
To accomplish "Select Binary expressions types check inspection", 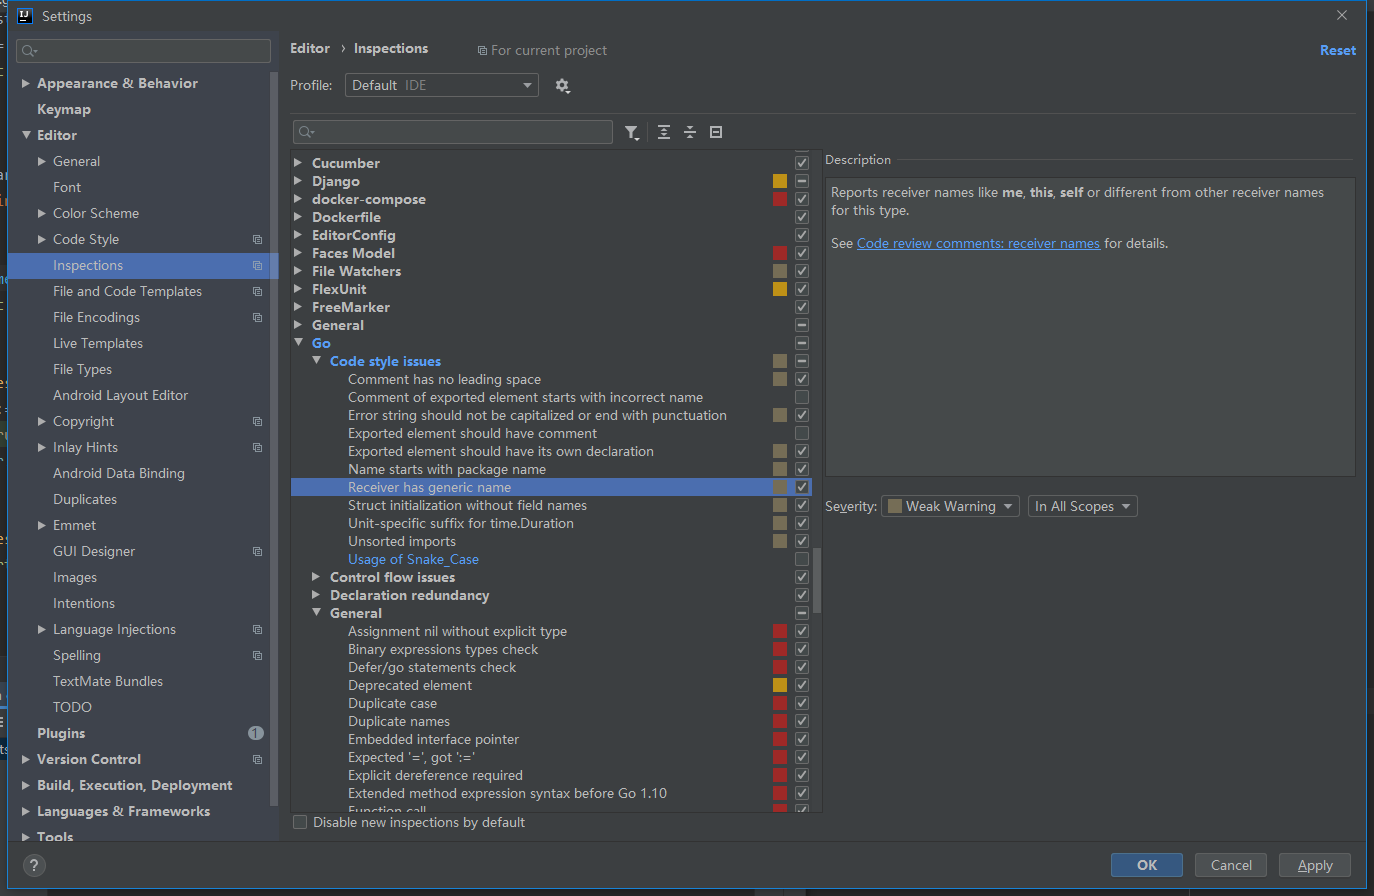I will [x=443, y=649].
